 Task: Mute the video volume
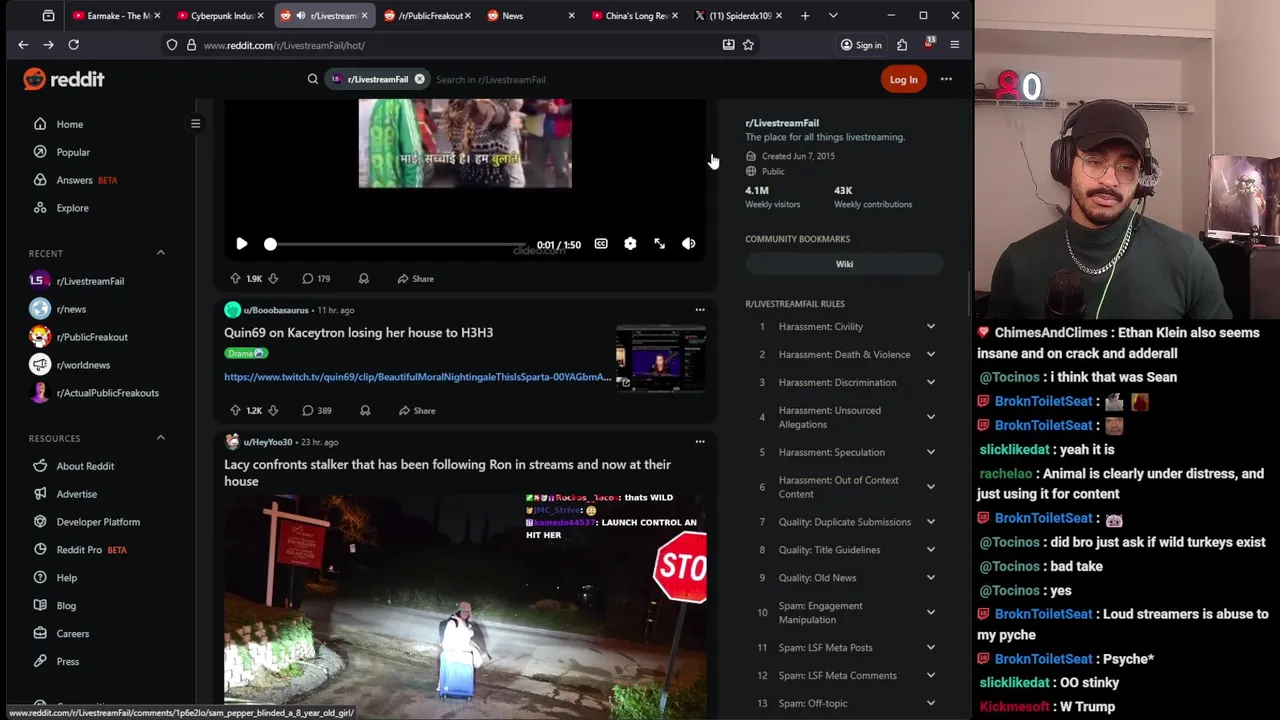[x=688, y=244]
